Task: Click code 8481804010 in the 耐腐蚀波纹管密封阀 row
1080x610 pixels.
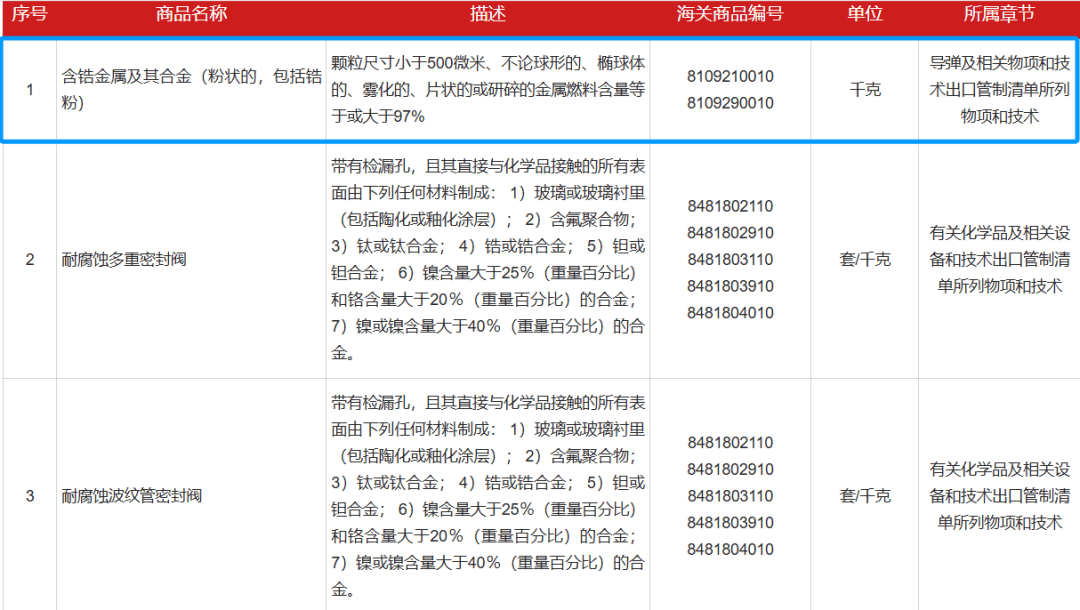Action: click(x=730, y=549)
